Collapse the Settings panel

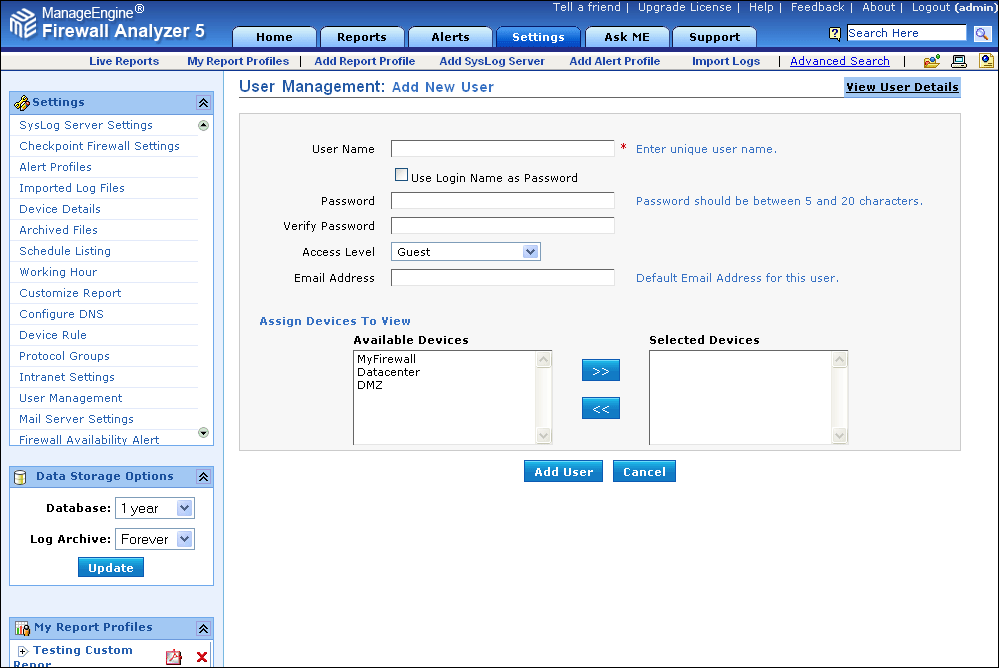[203, 103]
